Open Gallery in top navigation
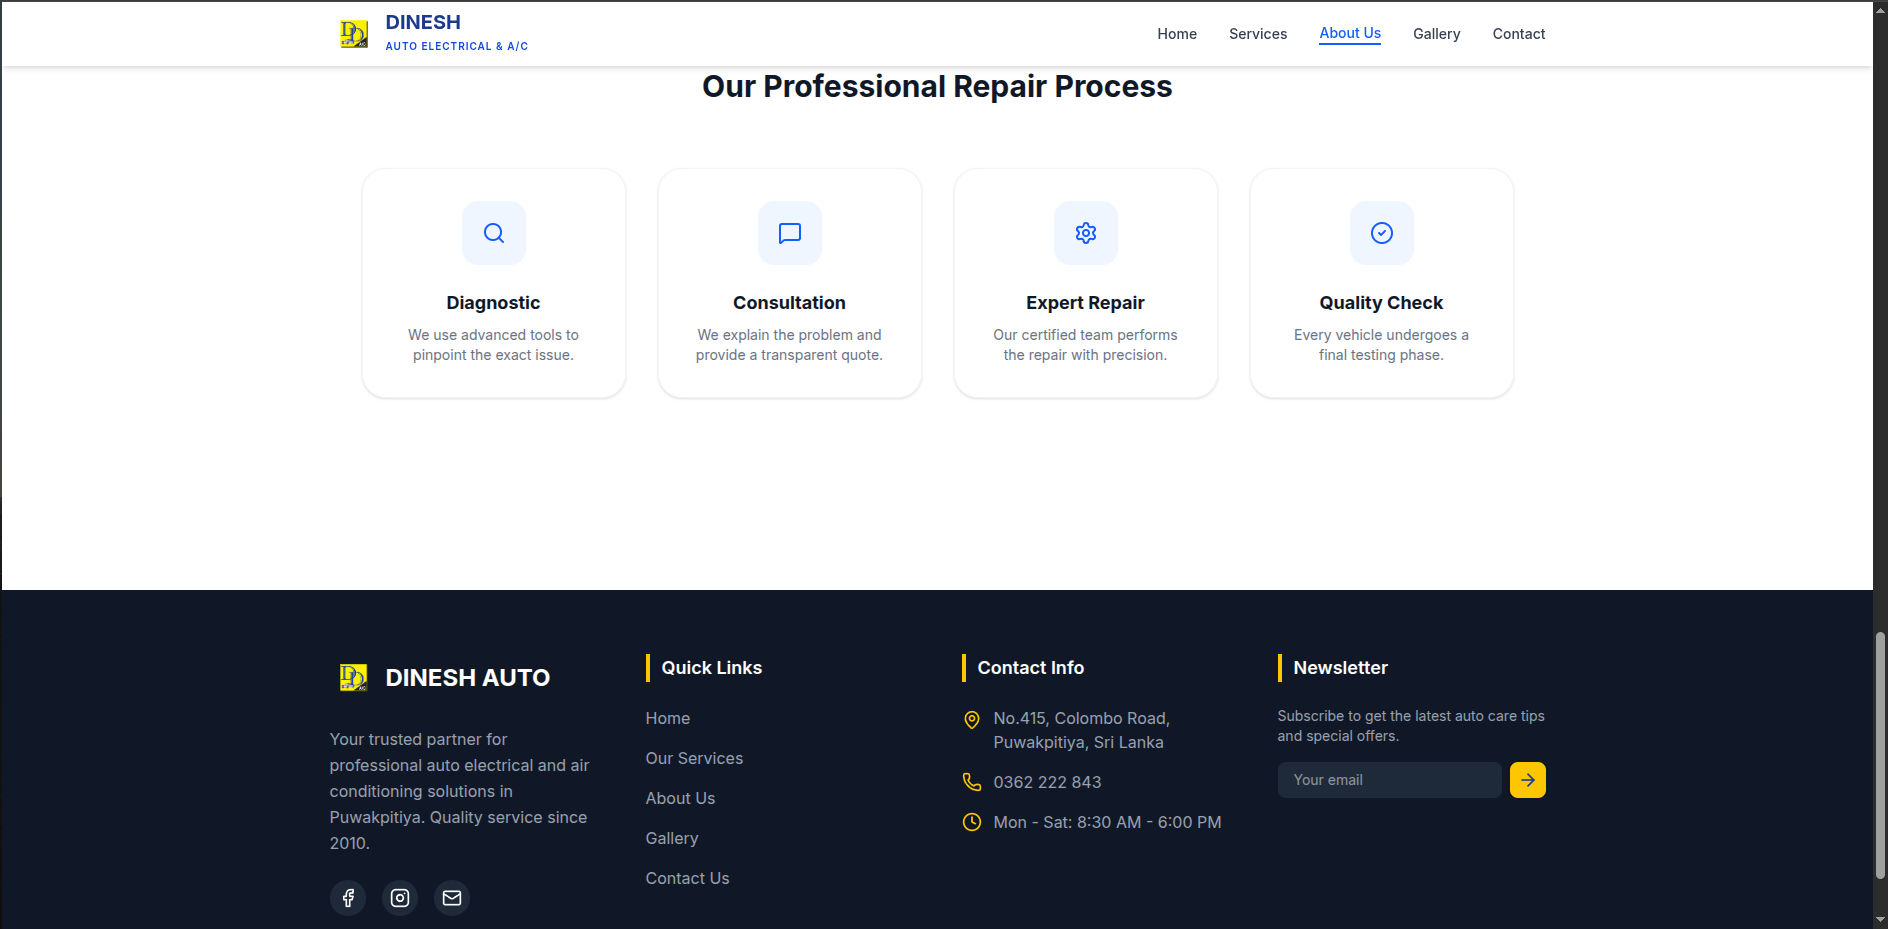This screenshot has height=929, width=1888. click(x=1437, y=34)
